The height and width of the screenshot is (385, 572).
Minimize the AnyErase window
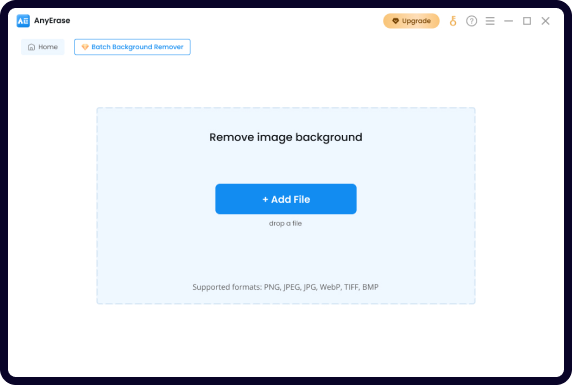coord(509,21)
